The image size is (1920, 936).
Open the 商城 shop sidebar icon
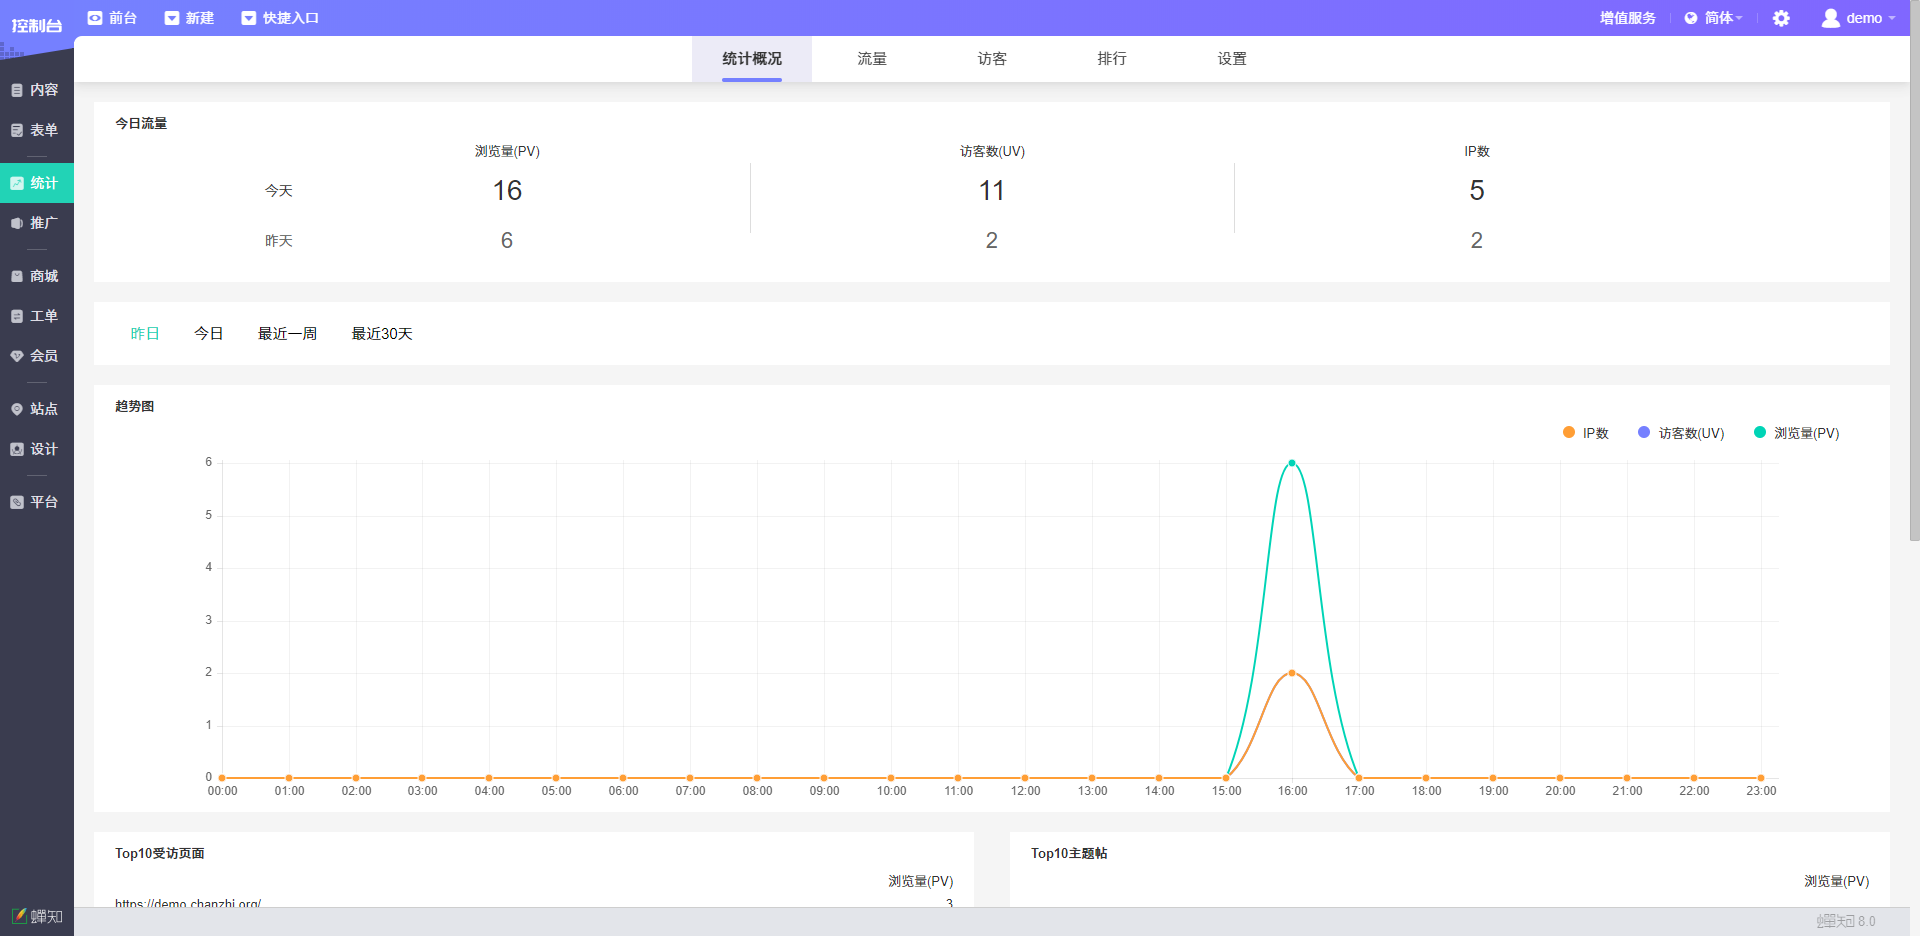pos(17,276)
